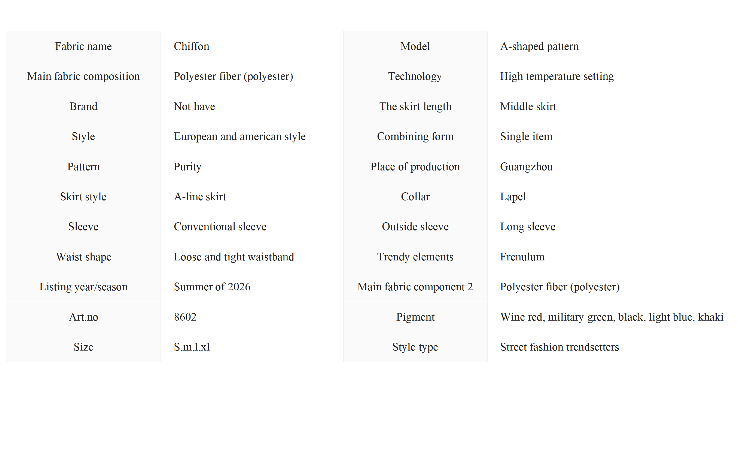
Task: Select the "Guangzhou" production place
Action: [526, 167]
